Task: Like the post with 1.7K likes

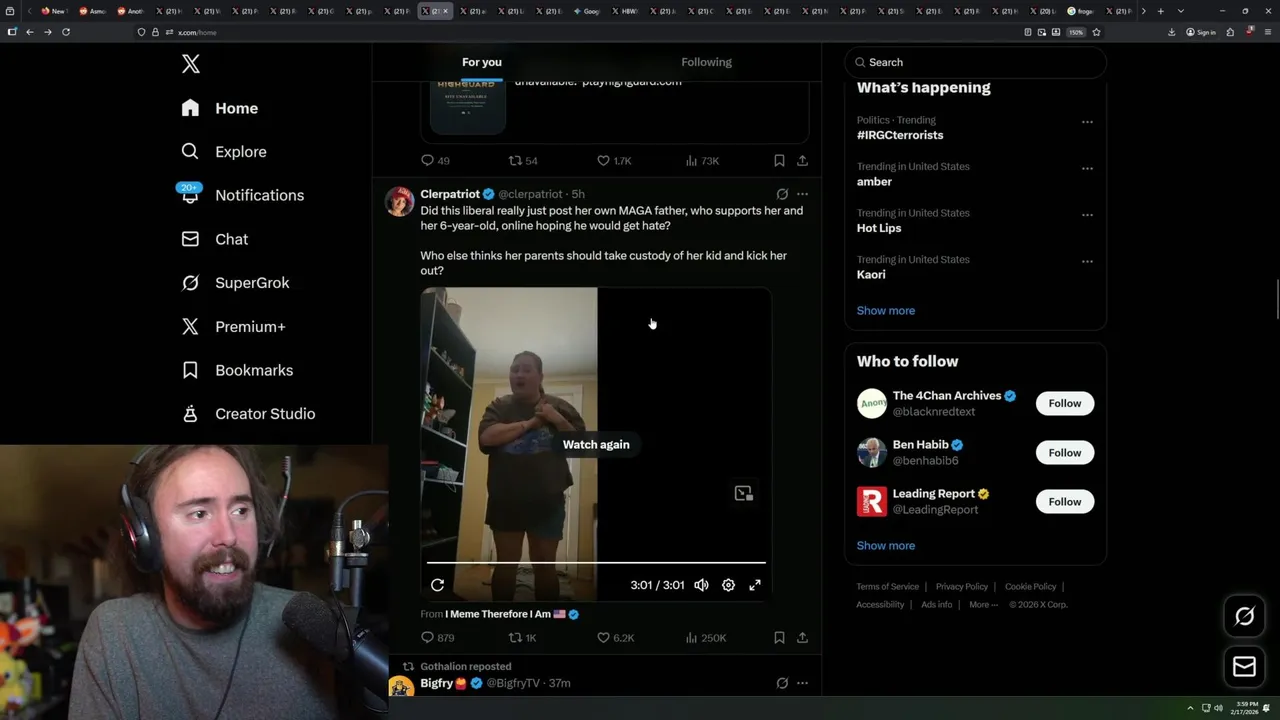Action: pyautogui.click(x=614, y=160)
